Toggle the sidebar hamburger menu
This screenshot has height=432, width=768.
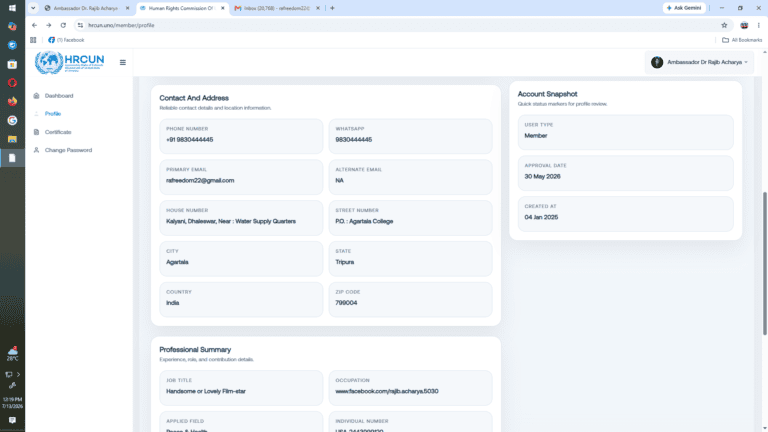[122, 62]
